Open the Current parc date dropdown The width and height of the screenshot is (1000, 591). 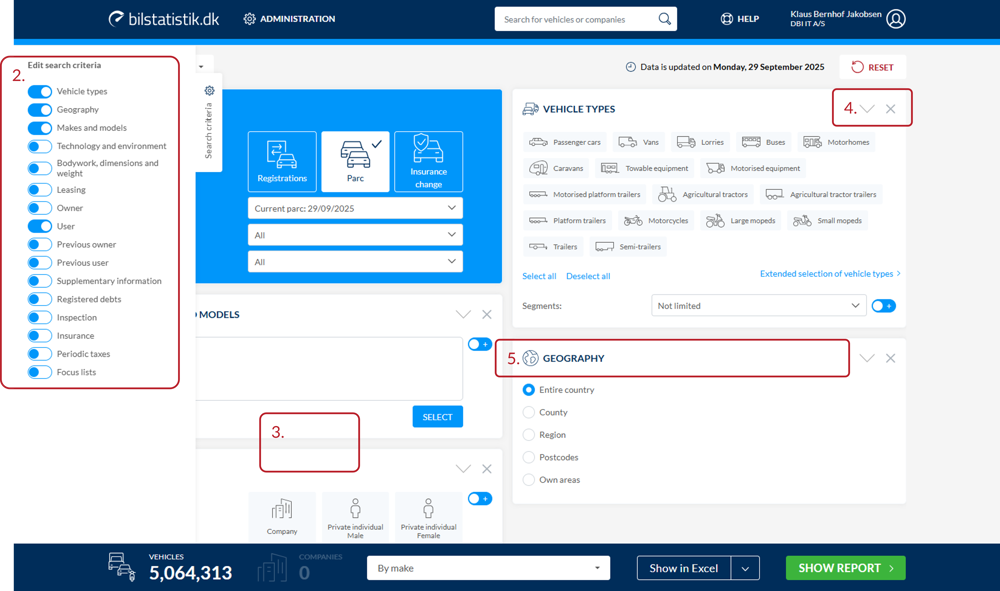pos(355,208)
